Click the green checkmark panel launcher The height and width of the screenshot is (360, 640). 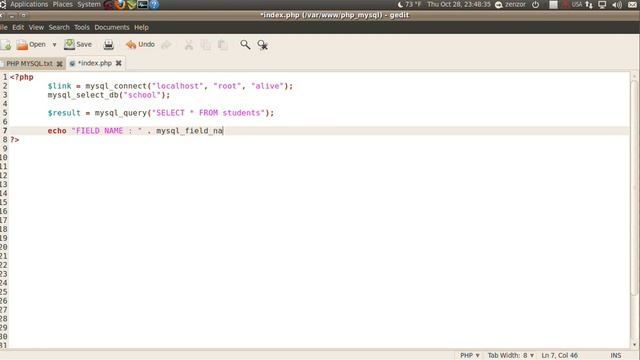point(131,4)
